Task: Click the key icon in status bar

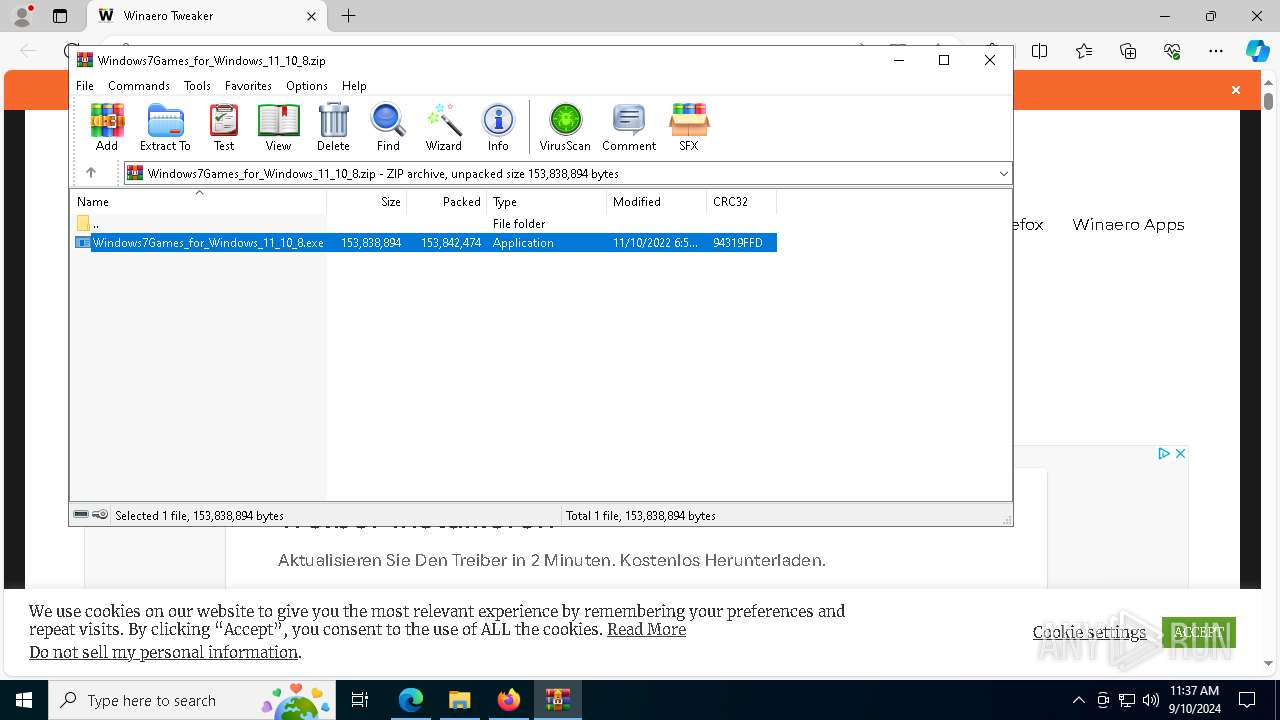Action: pyautogui.click(x=100, y=515)
